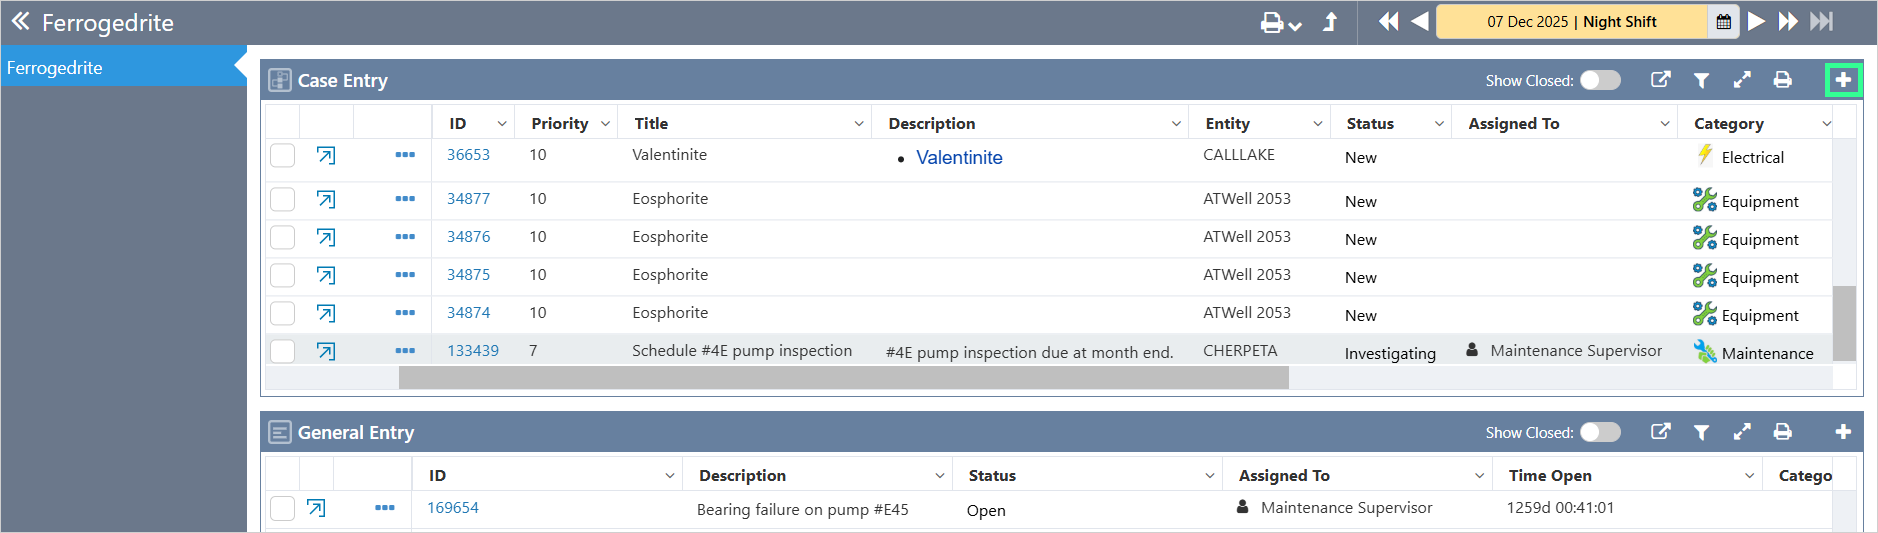Select checkbox for General Entry 169654
The width and height of the screenshot is (1878, 533).
283,508
